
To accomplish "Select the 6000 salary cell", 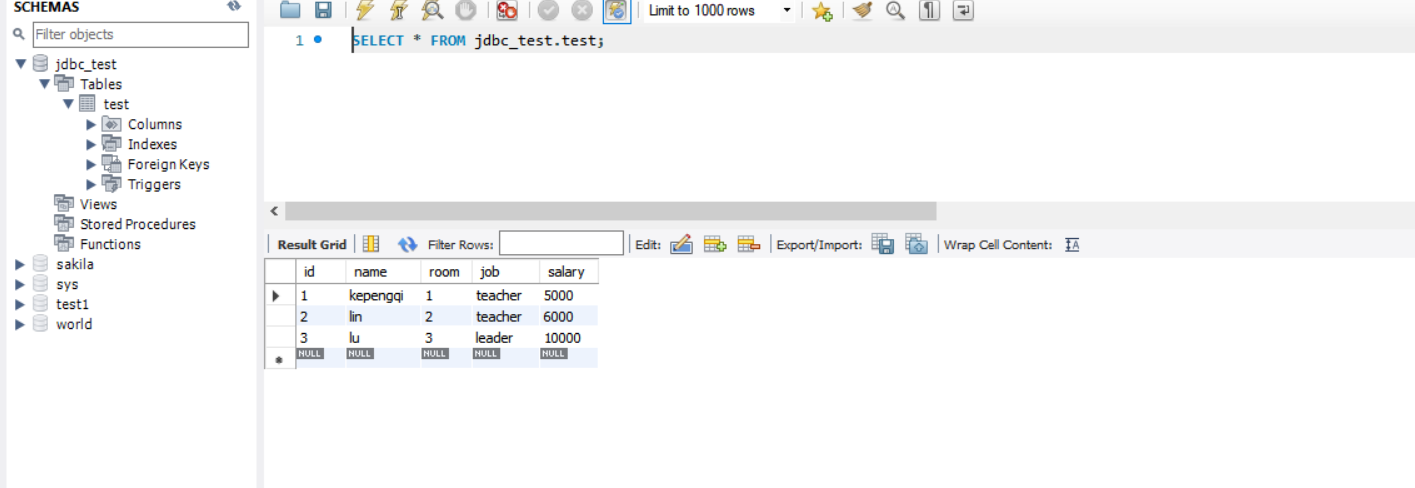I will pyautogui.click(x=569, y=317).
